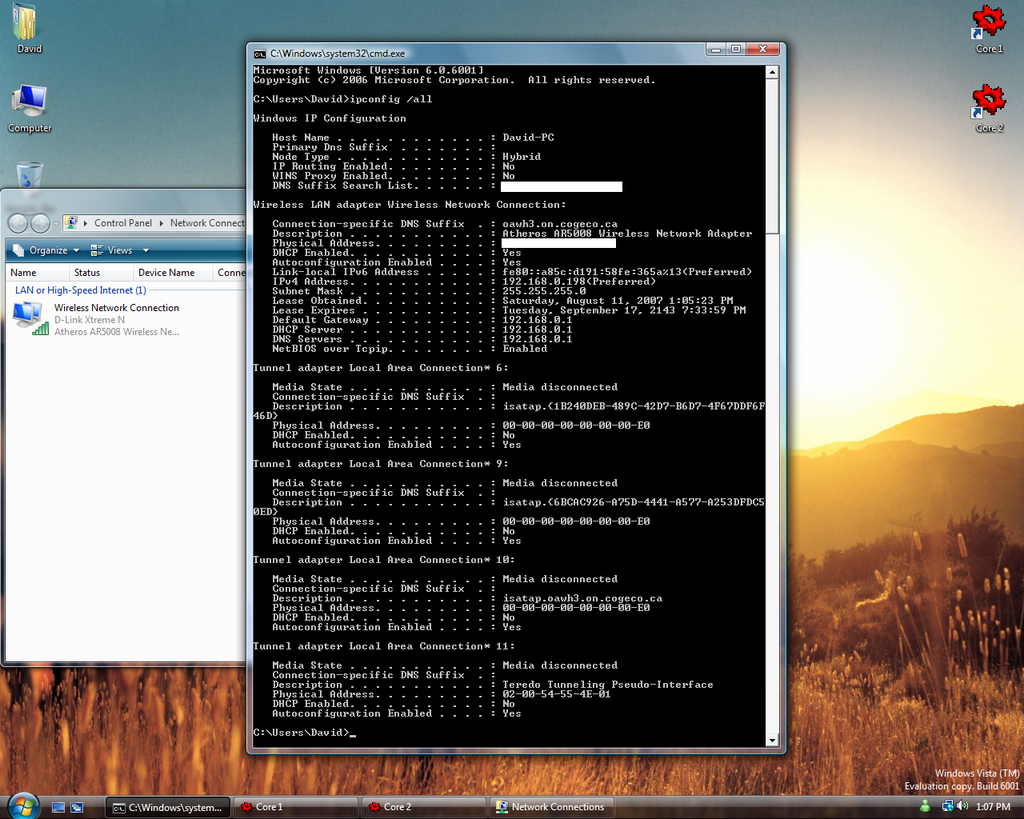Go to Control Panel in the address breadcrumb
The height and width of the screenshot is (819, 1024).
coord(123,223)
